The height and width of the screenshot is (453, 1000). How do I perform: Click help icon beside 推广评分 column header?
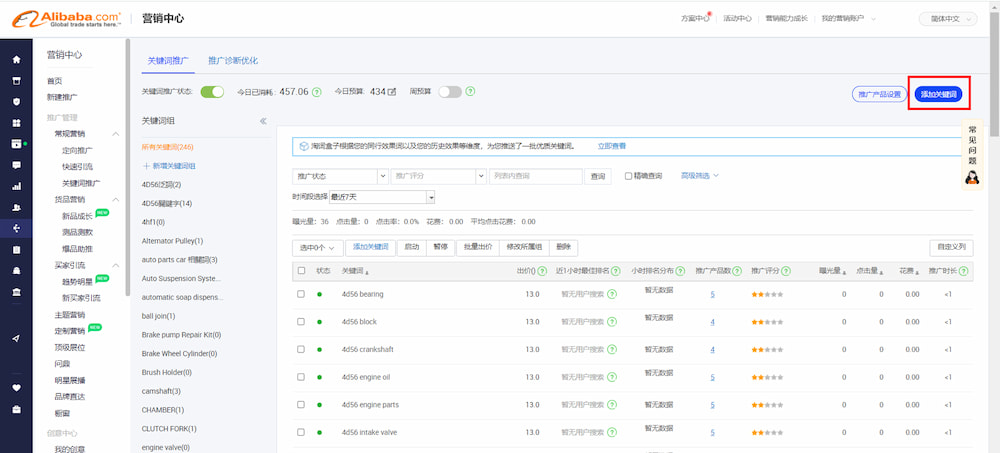(x=786, y=271)
